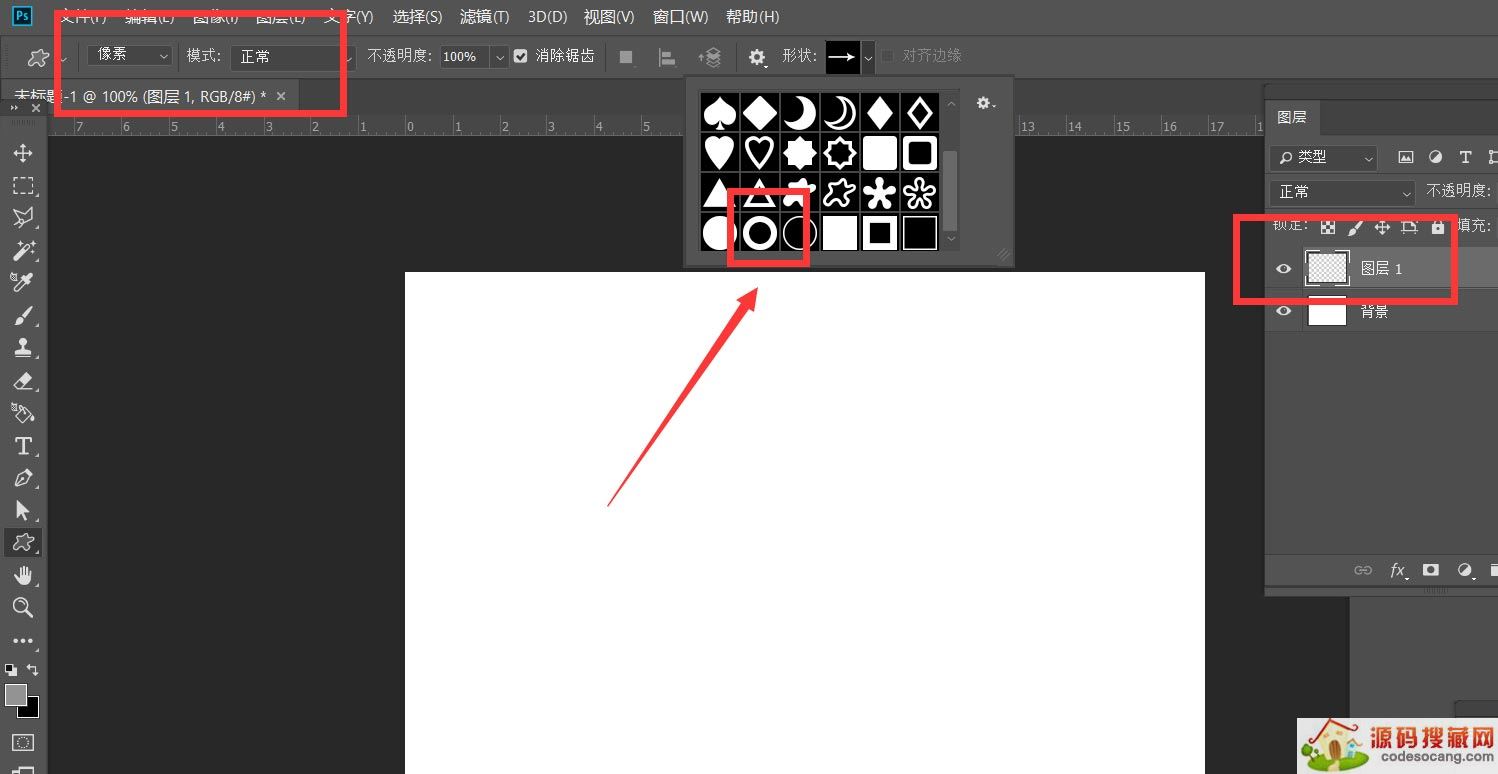The width and height of the screenshot is (1498, 774).
Task: Toggle lock transparent pixels
Action: [1328, 227]
